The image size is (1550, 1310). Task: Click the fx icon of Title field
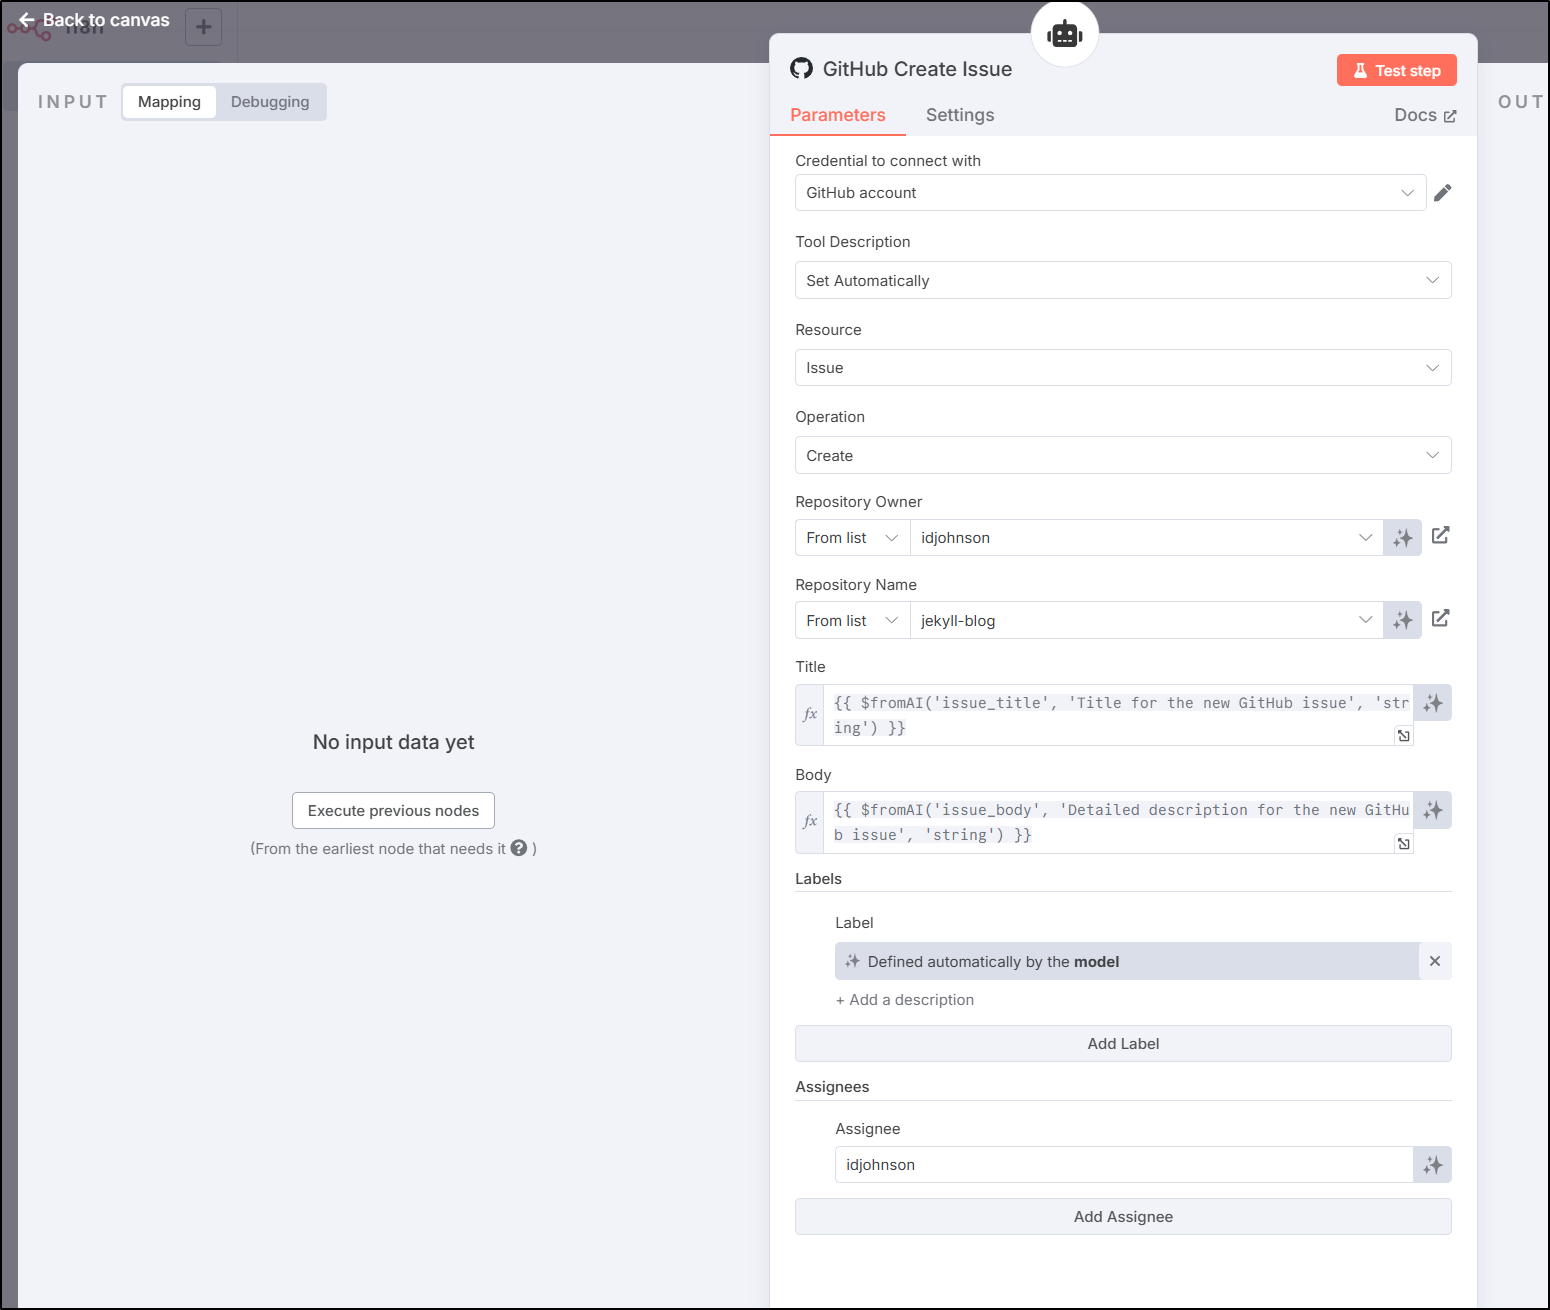coord(810,715)
